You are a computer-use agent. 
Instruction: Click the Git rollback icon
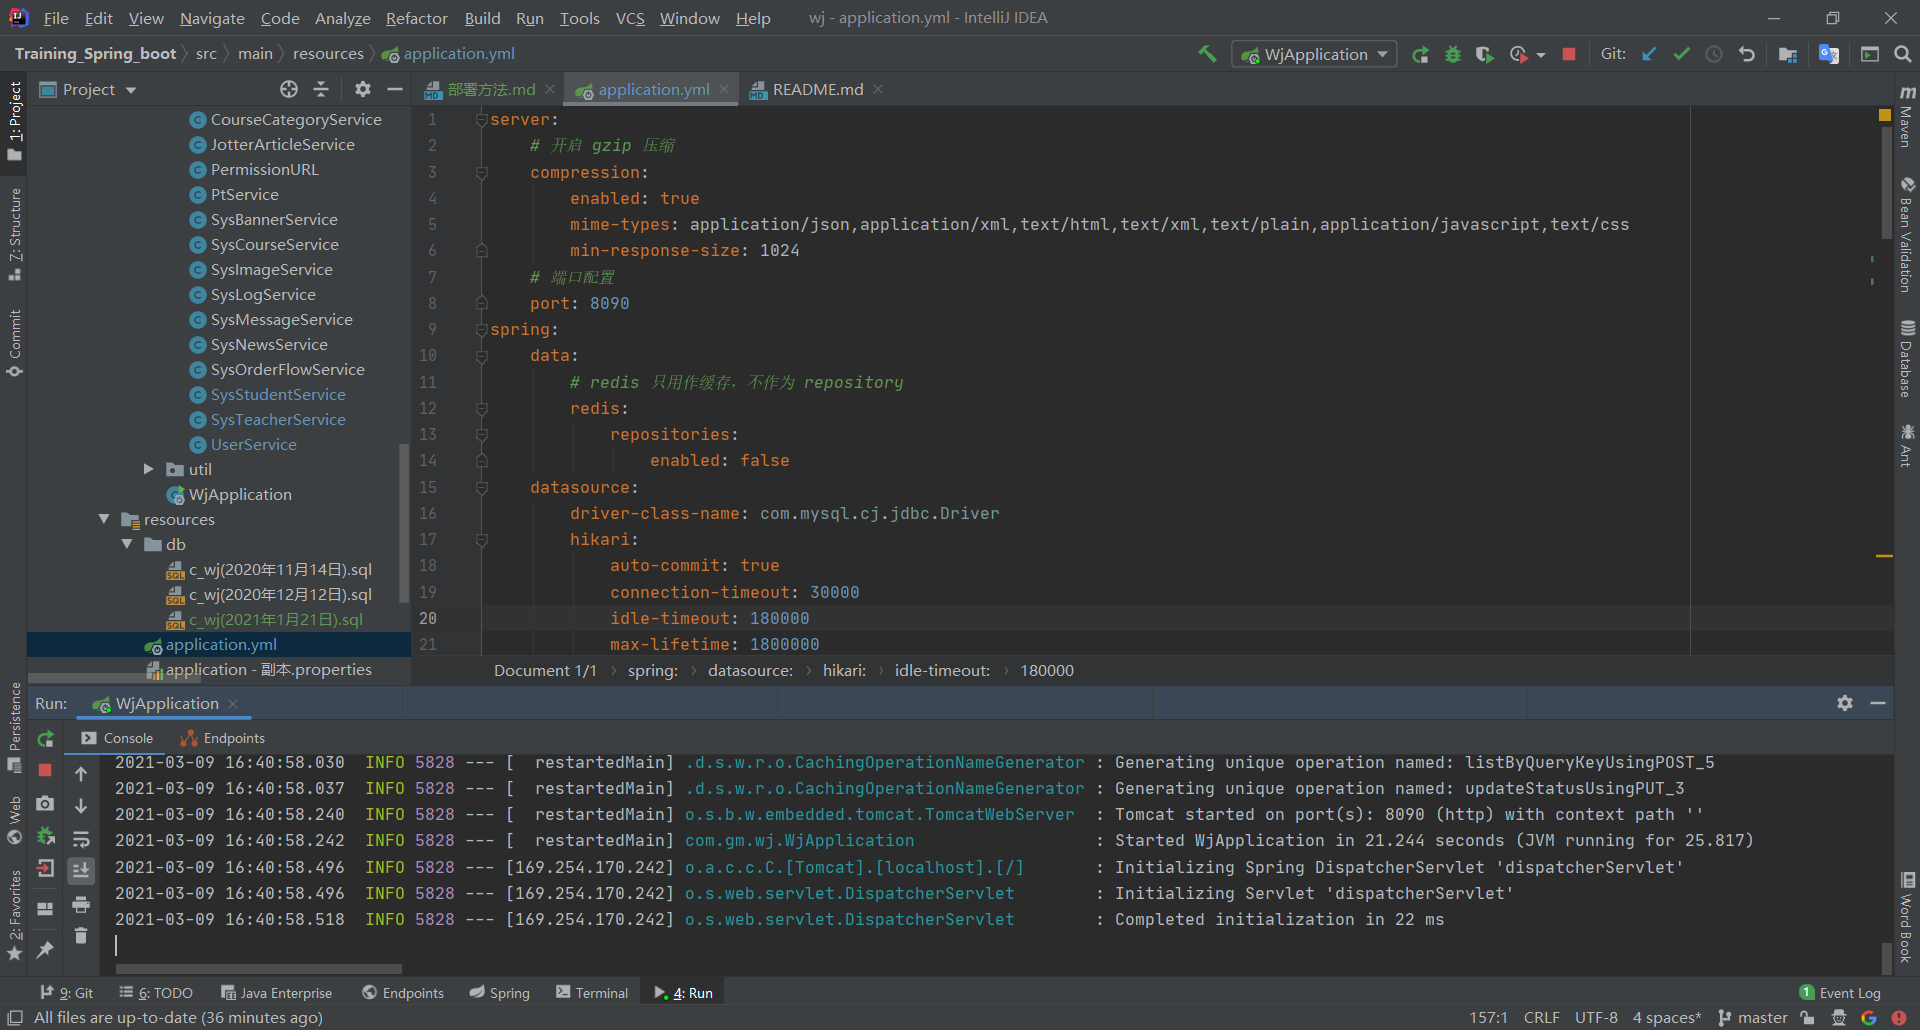pyautogui.click(x=1747, y=55)
